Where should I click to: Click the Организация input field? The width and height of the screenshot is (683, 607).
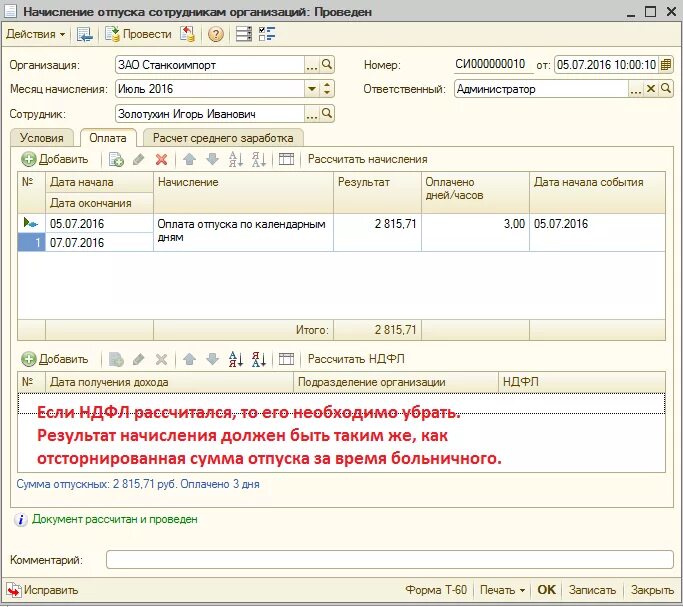tap(210, 65)
